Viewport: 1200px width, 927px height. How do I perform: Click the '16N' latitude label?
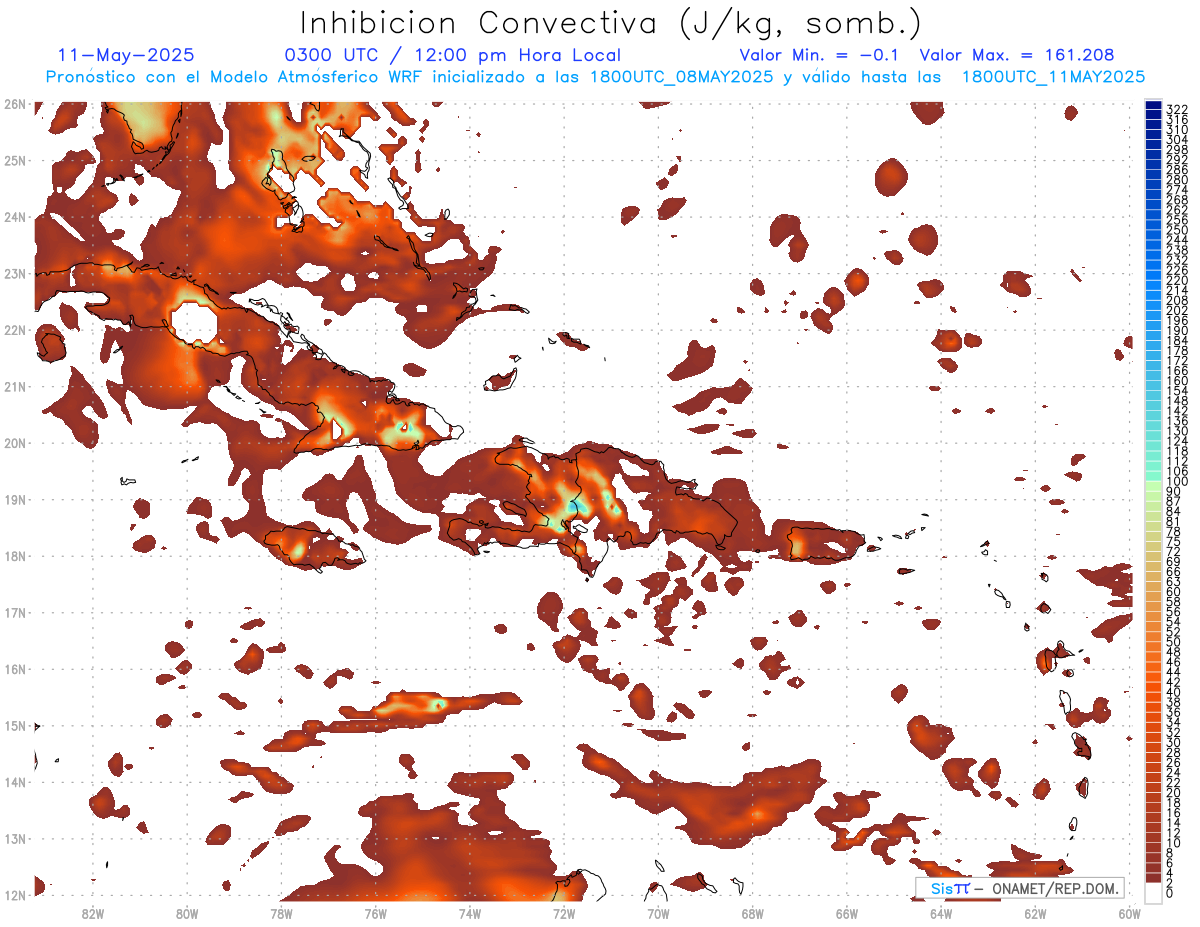click(14, 669)
